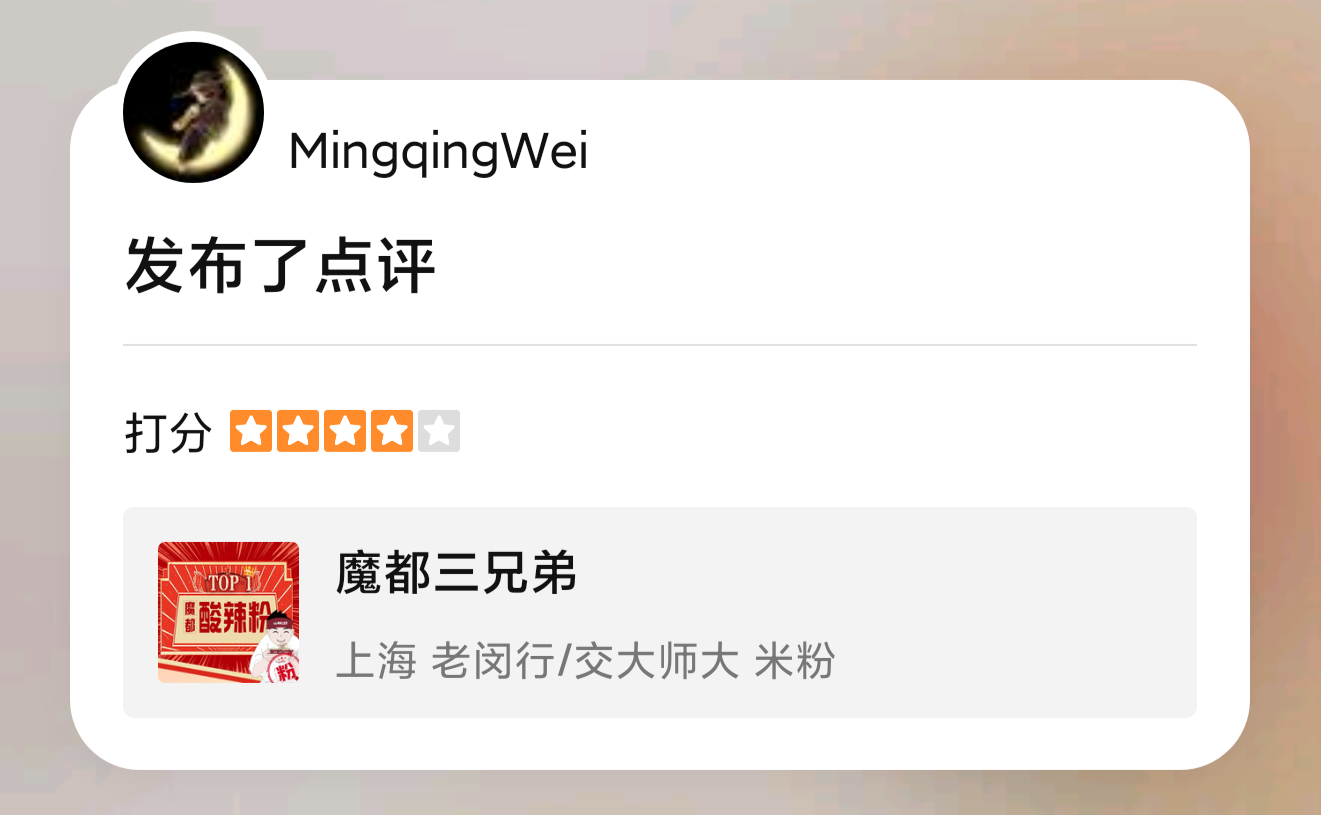1321x815 pixels.
Task: Click the 米粉 category text
Action: point(795,661)
